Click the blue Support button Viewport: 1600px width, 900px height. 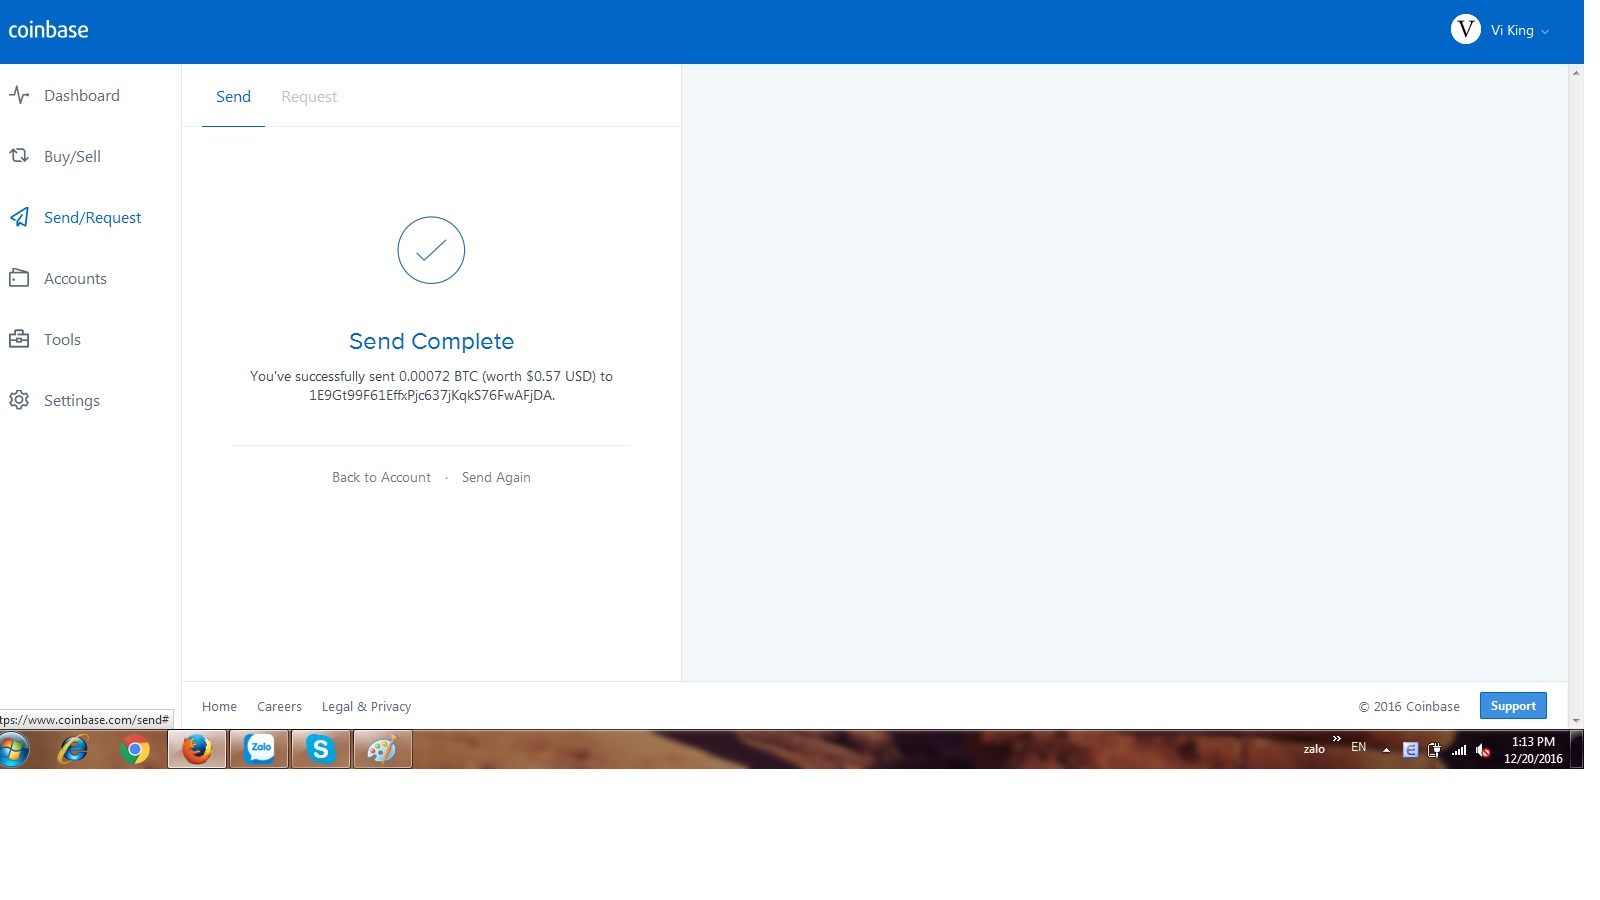pos(1513,706)
